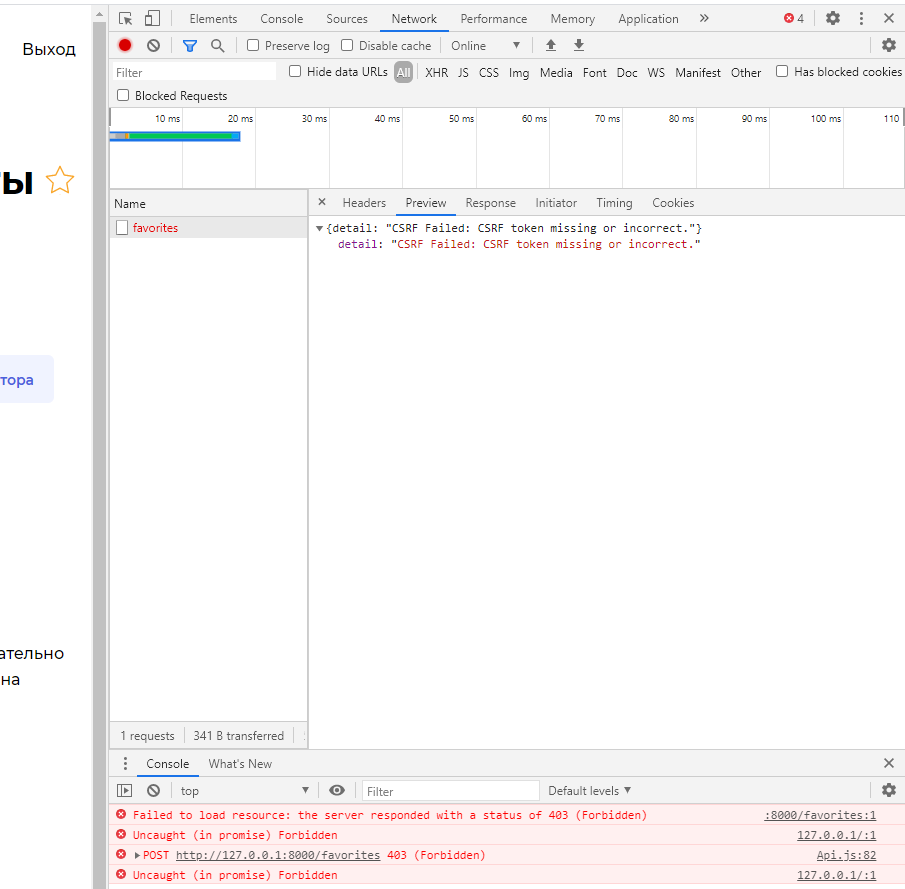Open the Api.js:82 source link
Screen dimensions: 905x889
[846, 855]
